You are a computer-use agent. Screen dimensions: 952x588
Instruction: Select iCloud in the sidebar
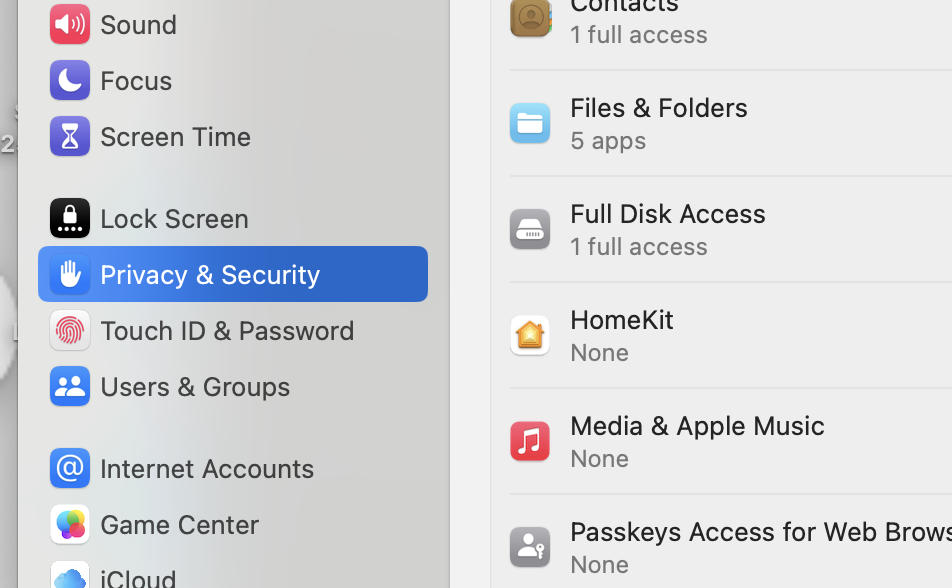point(138,577)
